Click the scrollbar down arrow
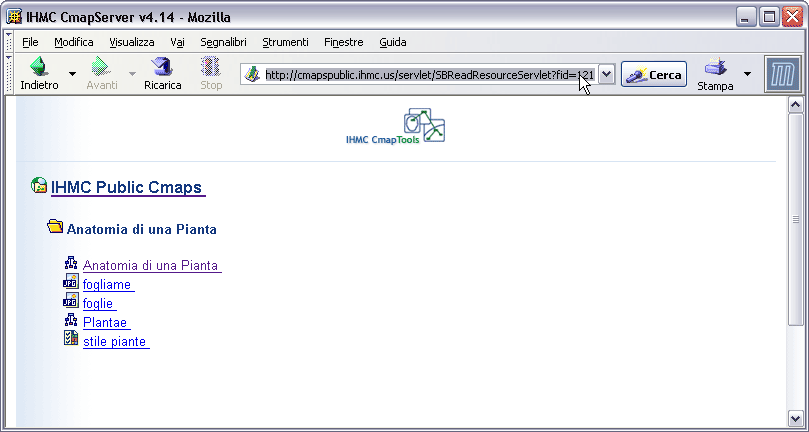Image resolution: width=809 pixels, height=432 pixels. click(x=795, y=417)
